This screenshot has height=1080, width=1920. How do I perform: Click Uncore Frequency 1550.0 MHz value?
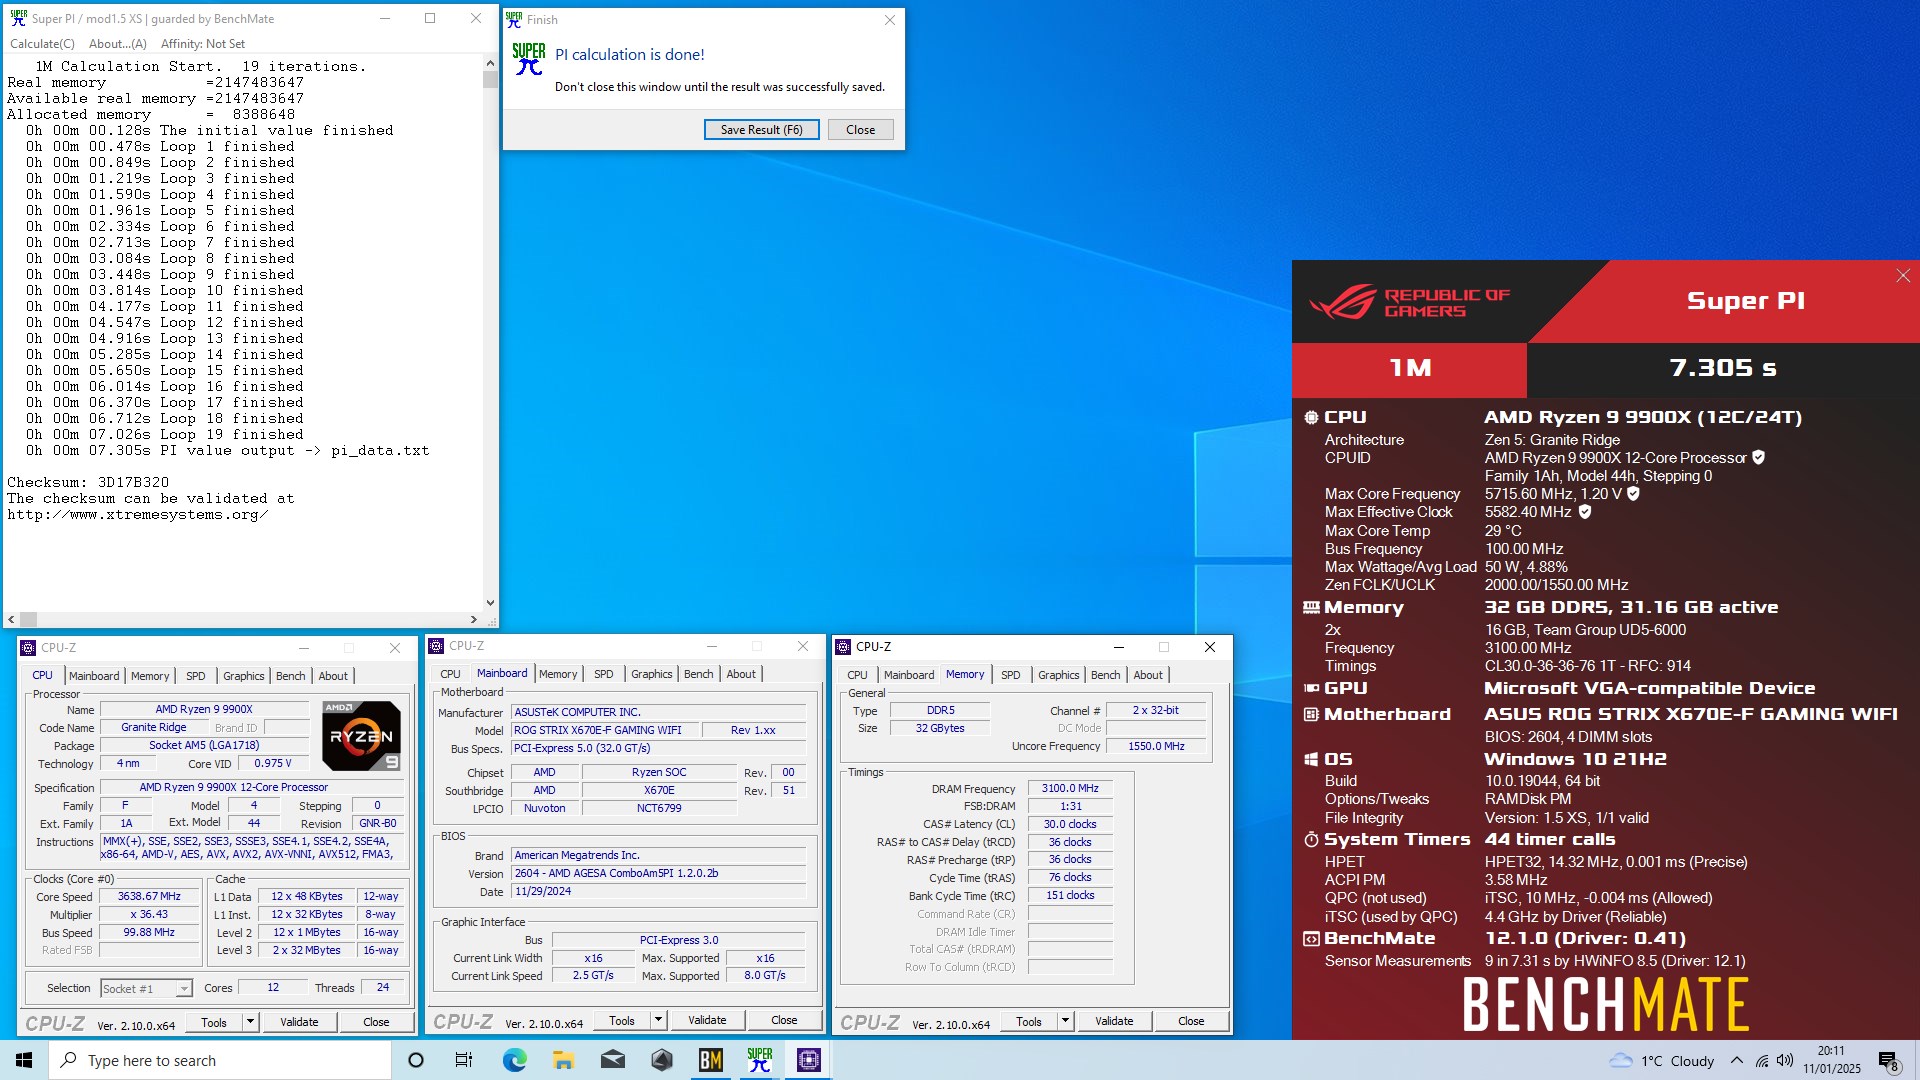(x=1156, y=746)
